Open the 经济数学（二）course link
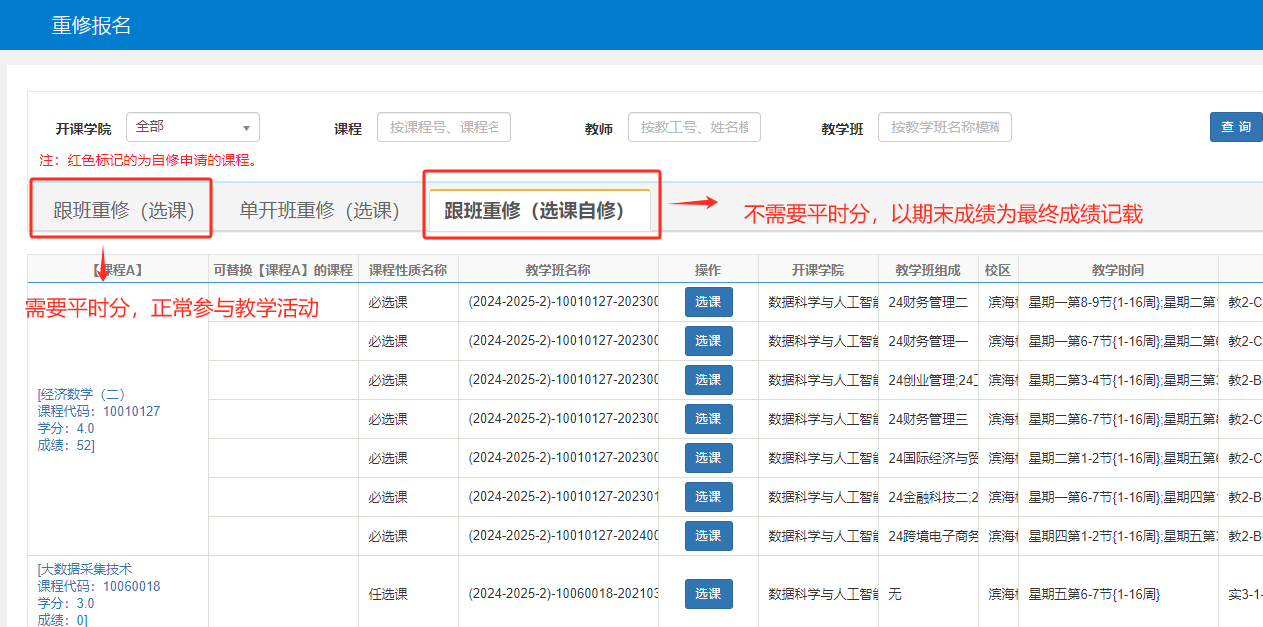Screen dimensions: 1263x627 (x=83, y=394)
